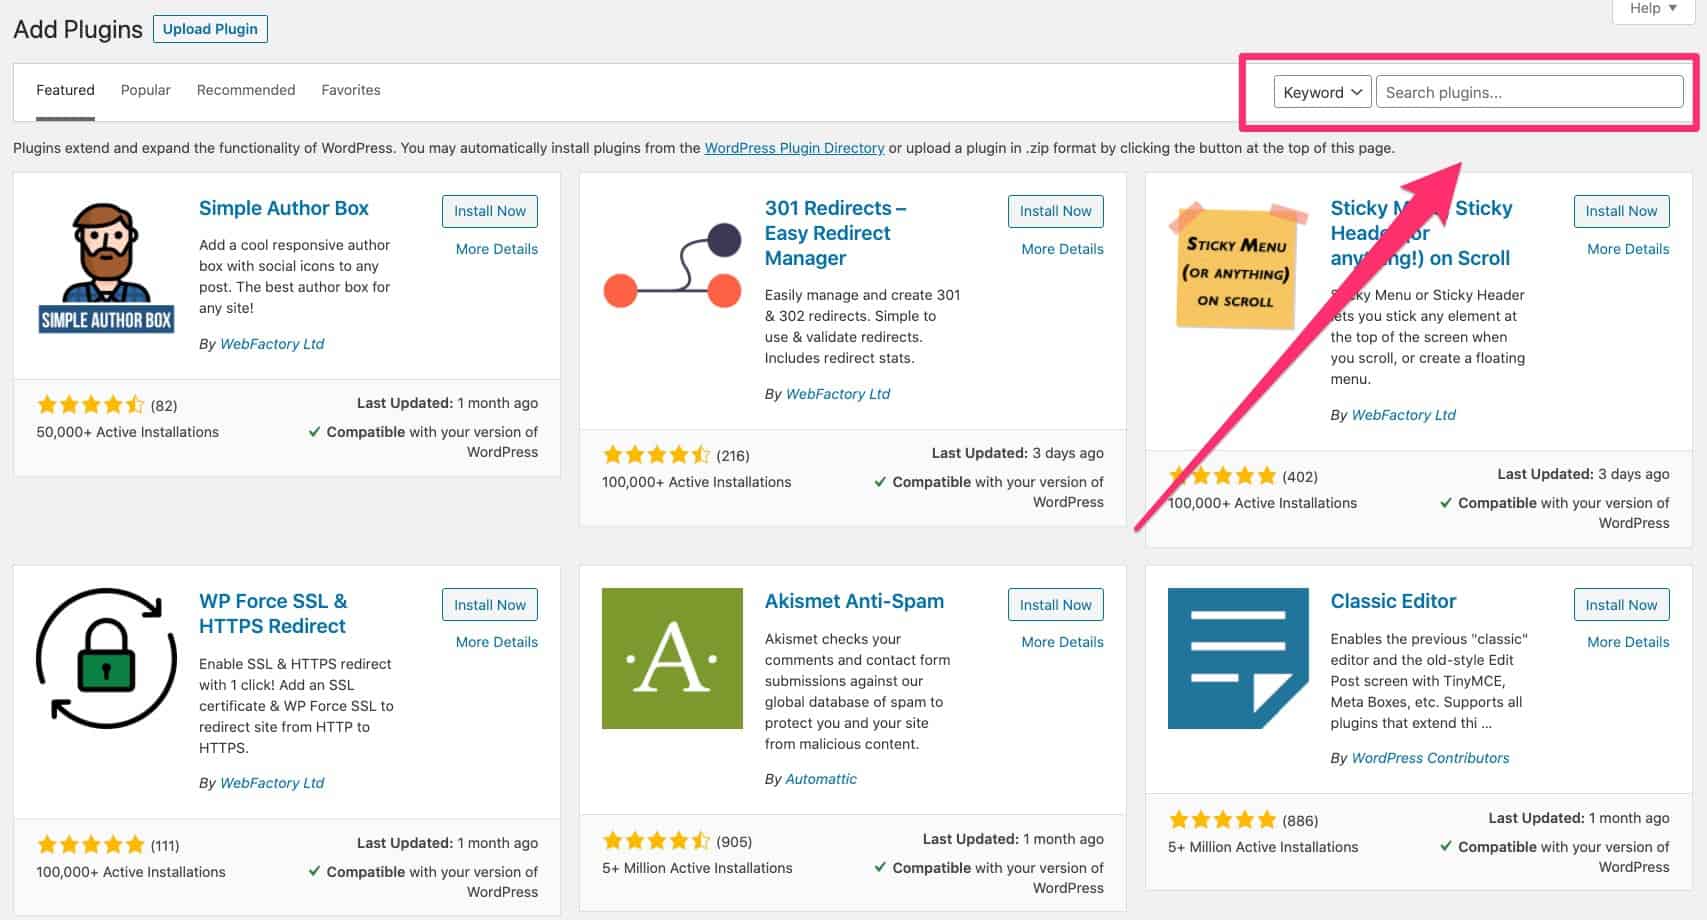Install Now for Classic Editor
Viewport: 1707px width, 920px height.
coord(1621,605)
